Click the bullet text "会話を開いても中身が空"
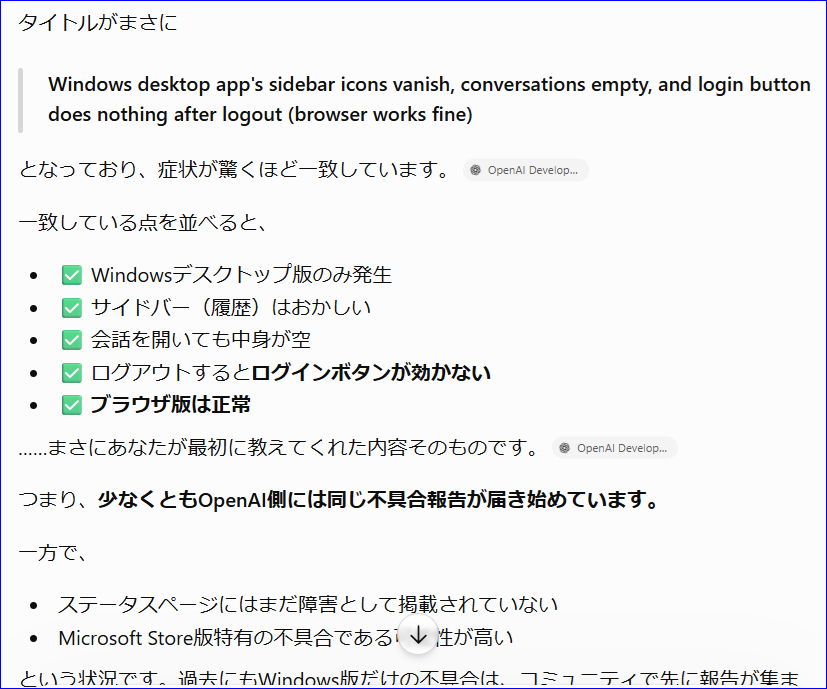This screenshot has width=827, height=689. pyautogui.click(x=201, y=340)
